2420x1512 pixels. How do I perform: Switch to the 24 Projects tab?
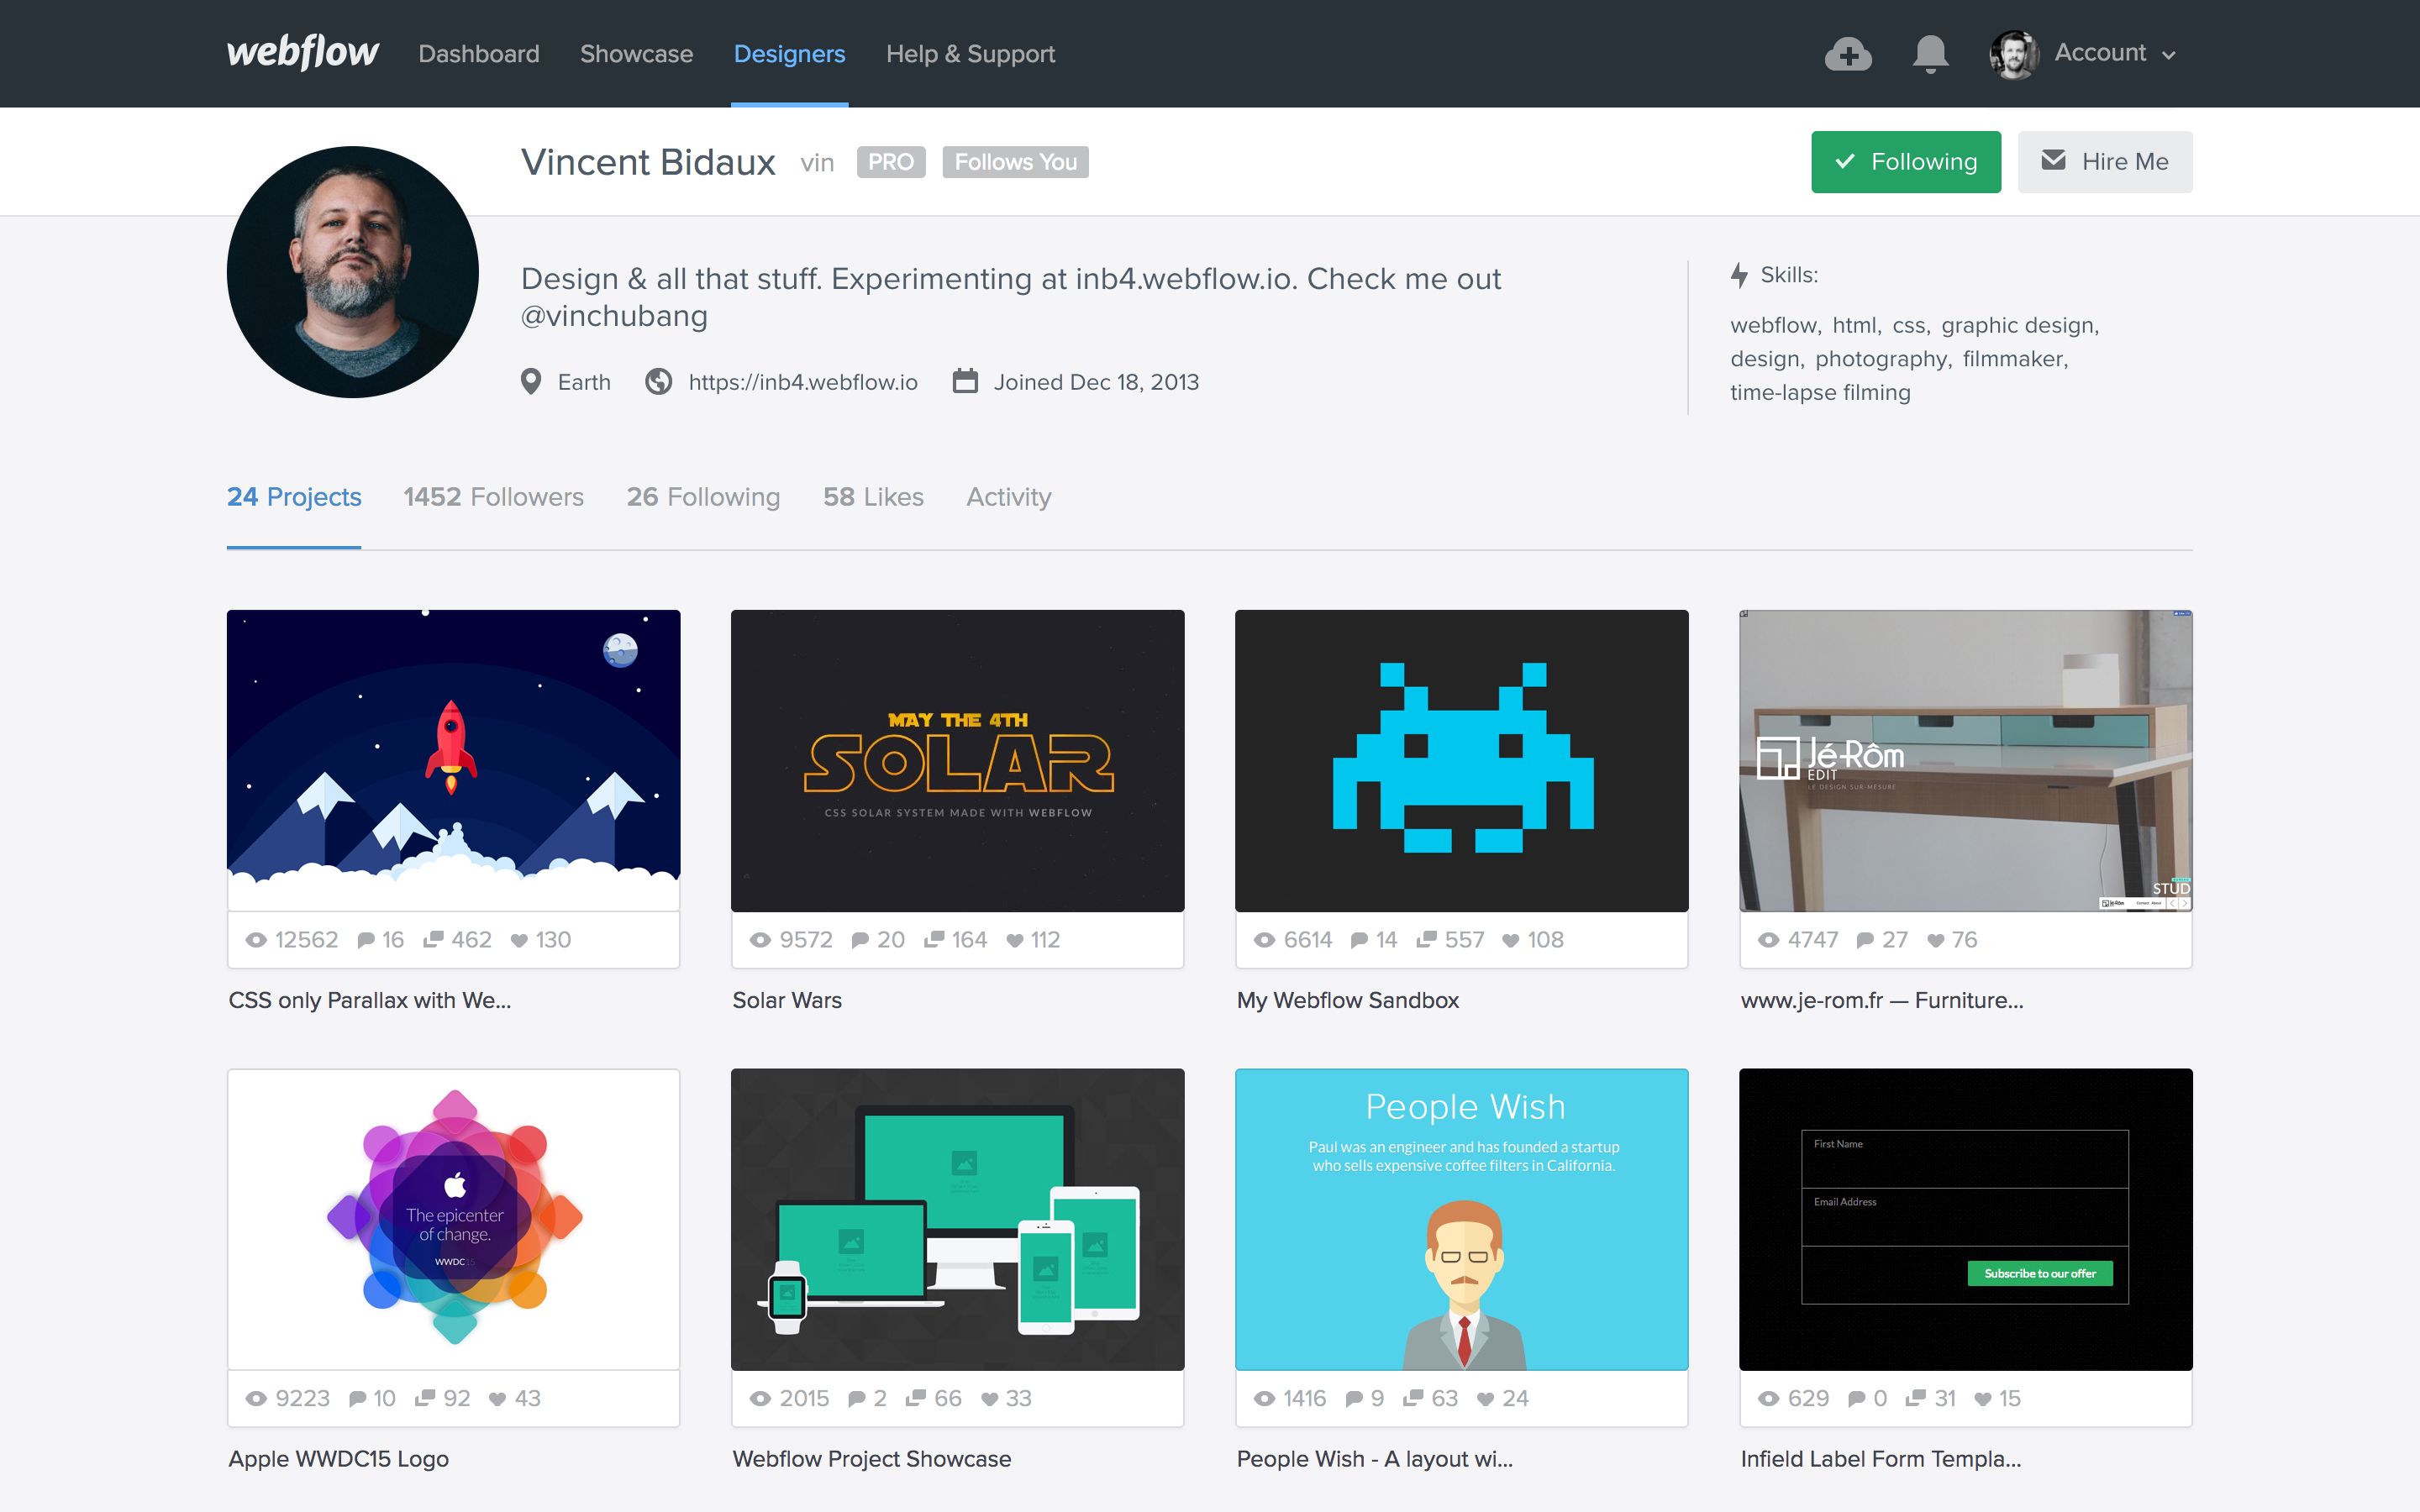[x=294, y=497]
